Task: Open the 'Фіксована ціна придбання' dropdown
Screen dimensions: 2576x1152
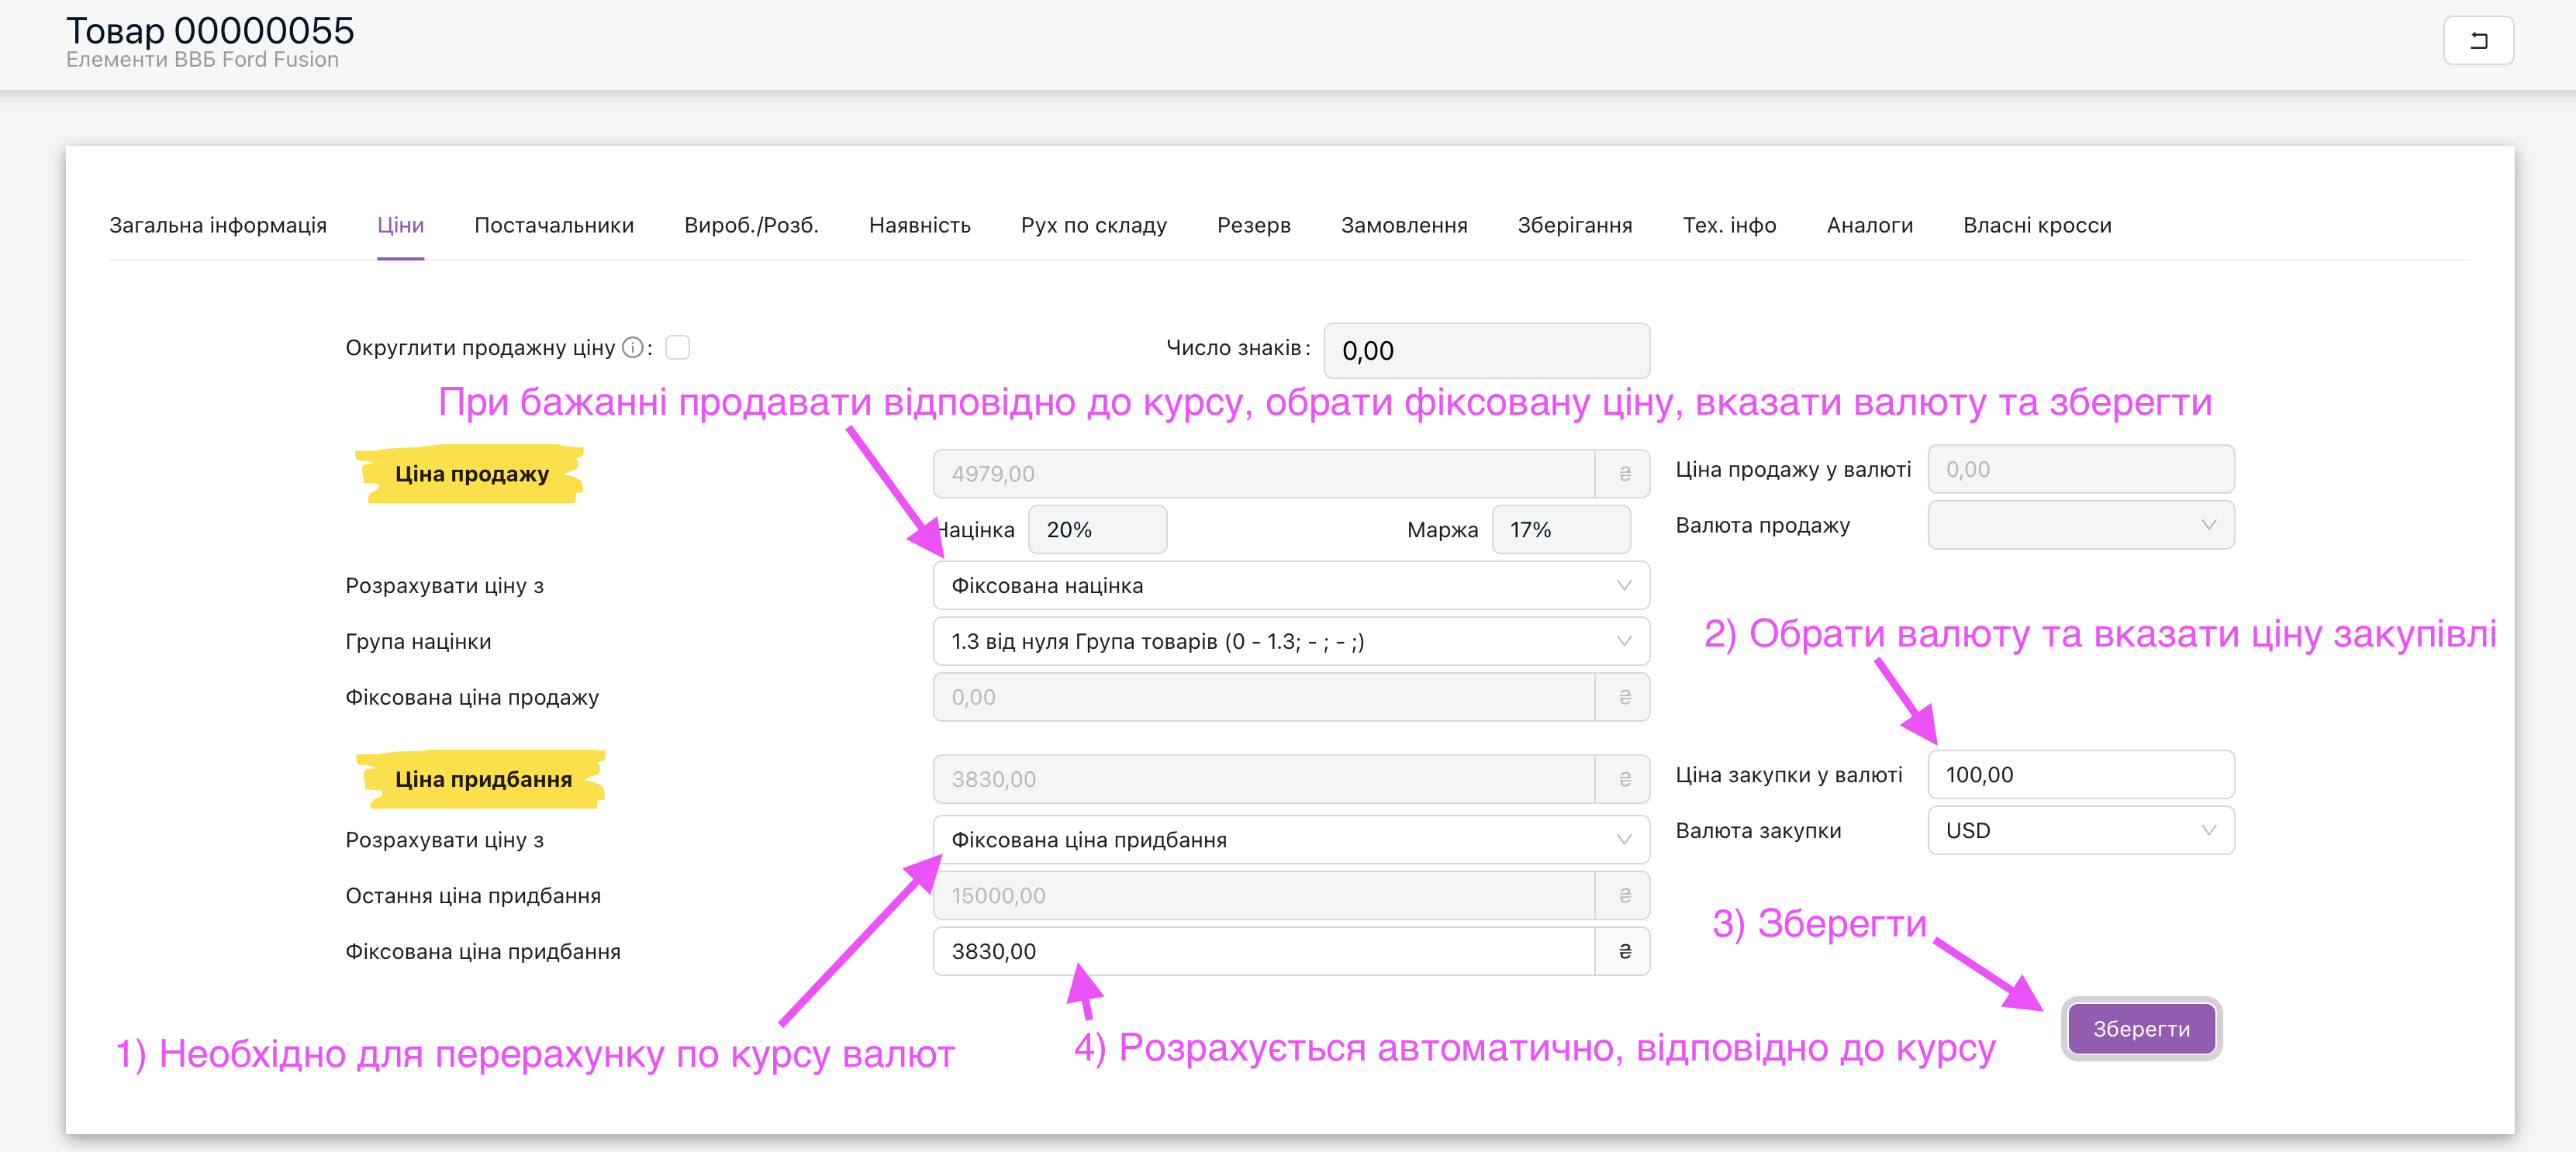Action: [x=1290, y=840]
